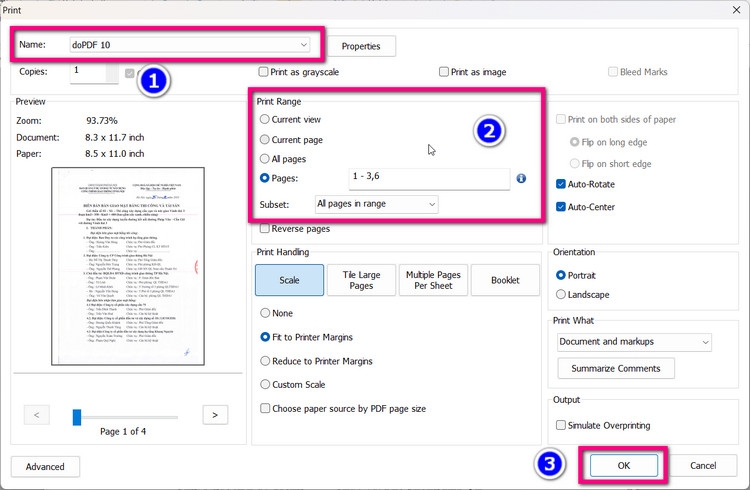
Task: Open Advanced print settings
Action: click(45, 467)
